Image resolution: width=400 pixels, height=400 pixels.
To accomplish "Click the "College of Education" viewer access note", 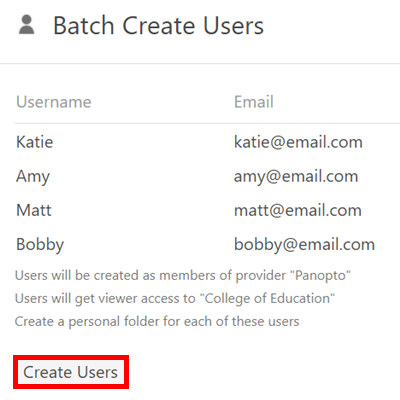I will [175, 298].
